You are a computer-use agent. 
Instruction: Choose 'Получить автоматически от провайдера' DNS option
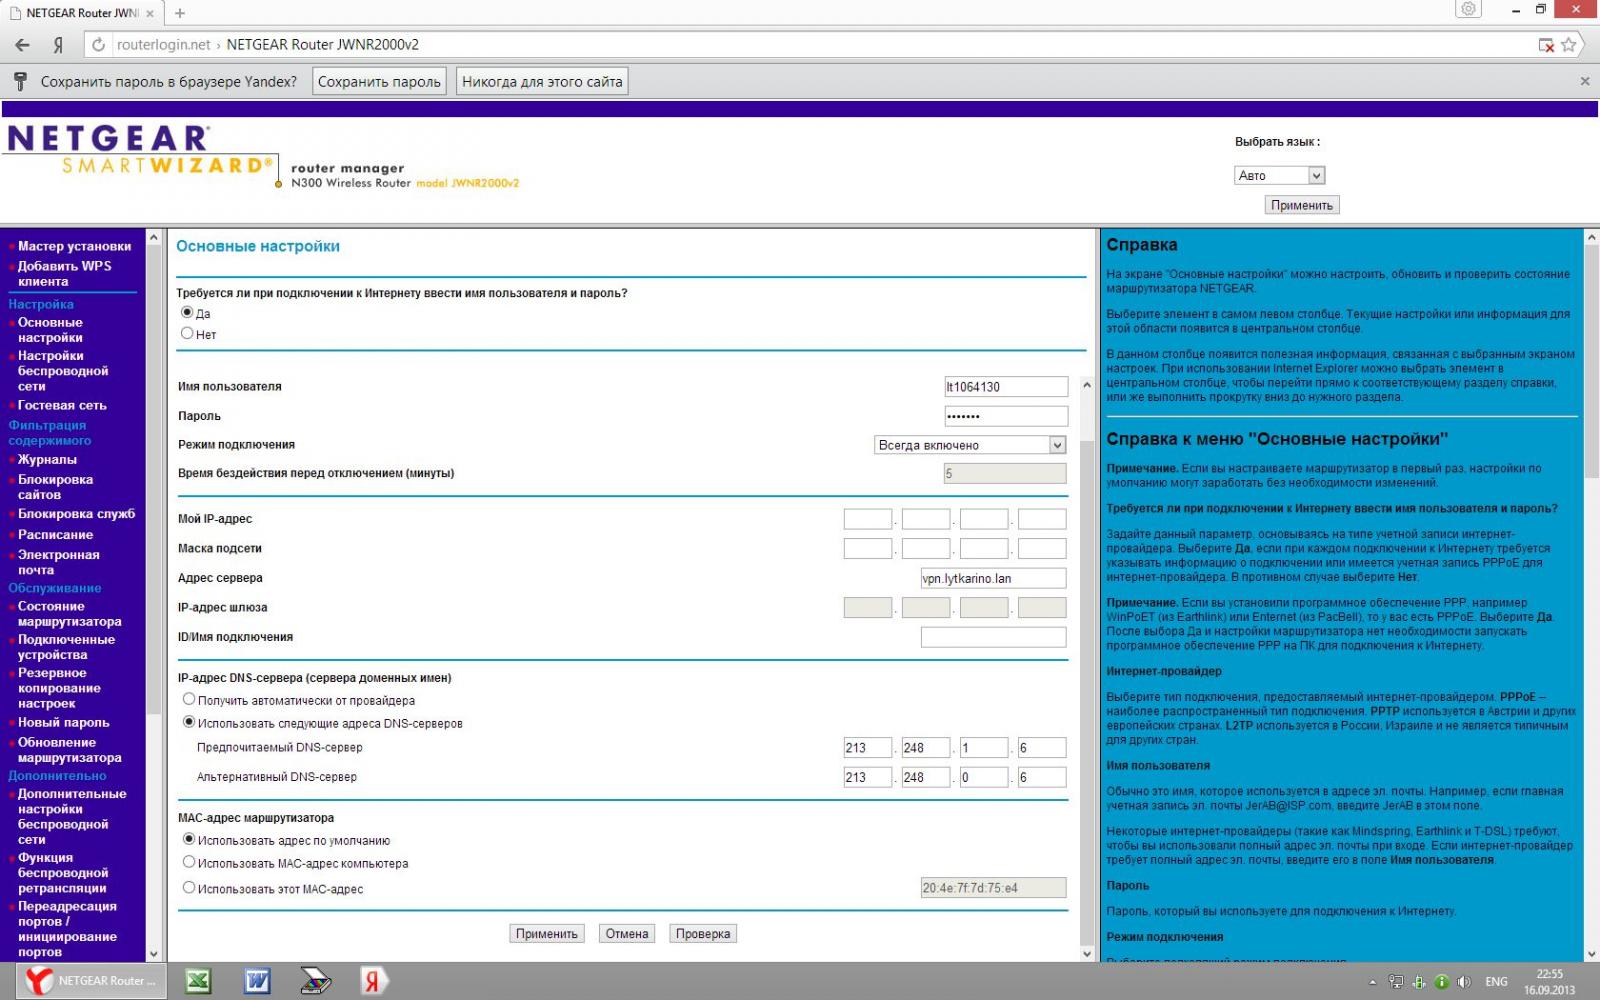click(x=188, y=699)
